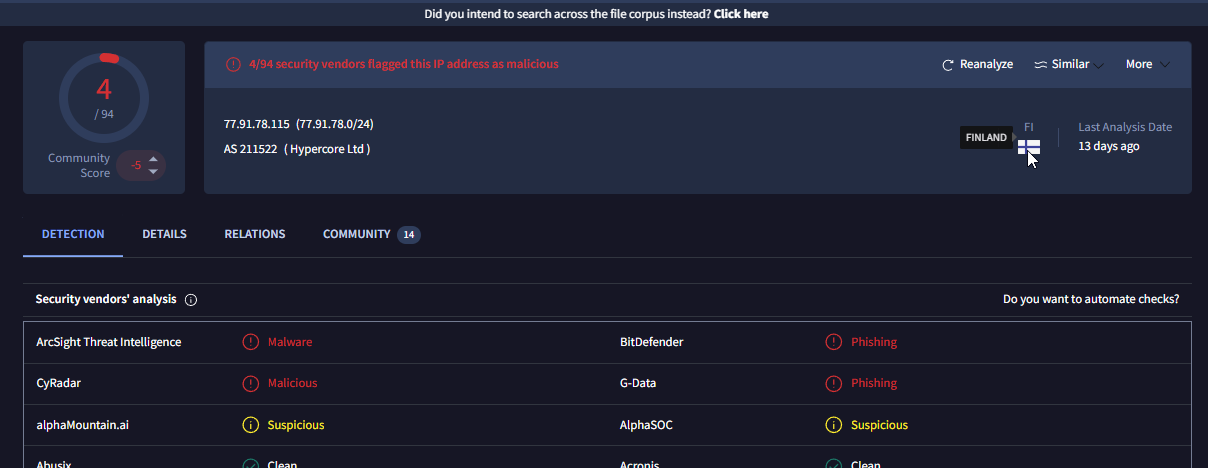Click the Malware warning icon for ArcSight

click(251, 342)
